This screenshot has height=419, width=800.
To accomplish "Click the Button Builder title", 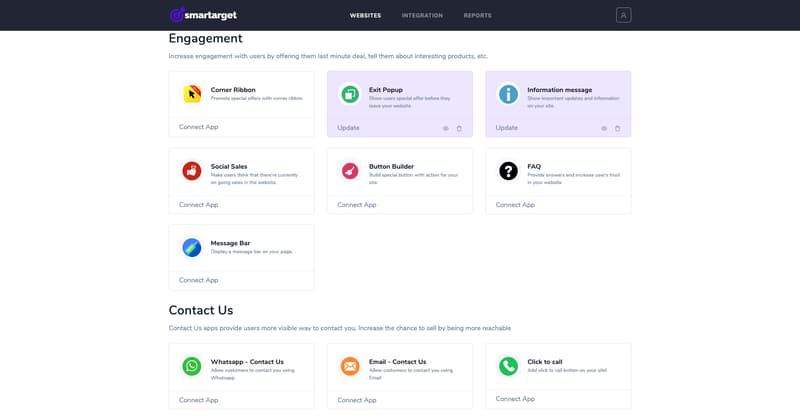I will (391, 166).
